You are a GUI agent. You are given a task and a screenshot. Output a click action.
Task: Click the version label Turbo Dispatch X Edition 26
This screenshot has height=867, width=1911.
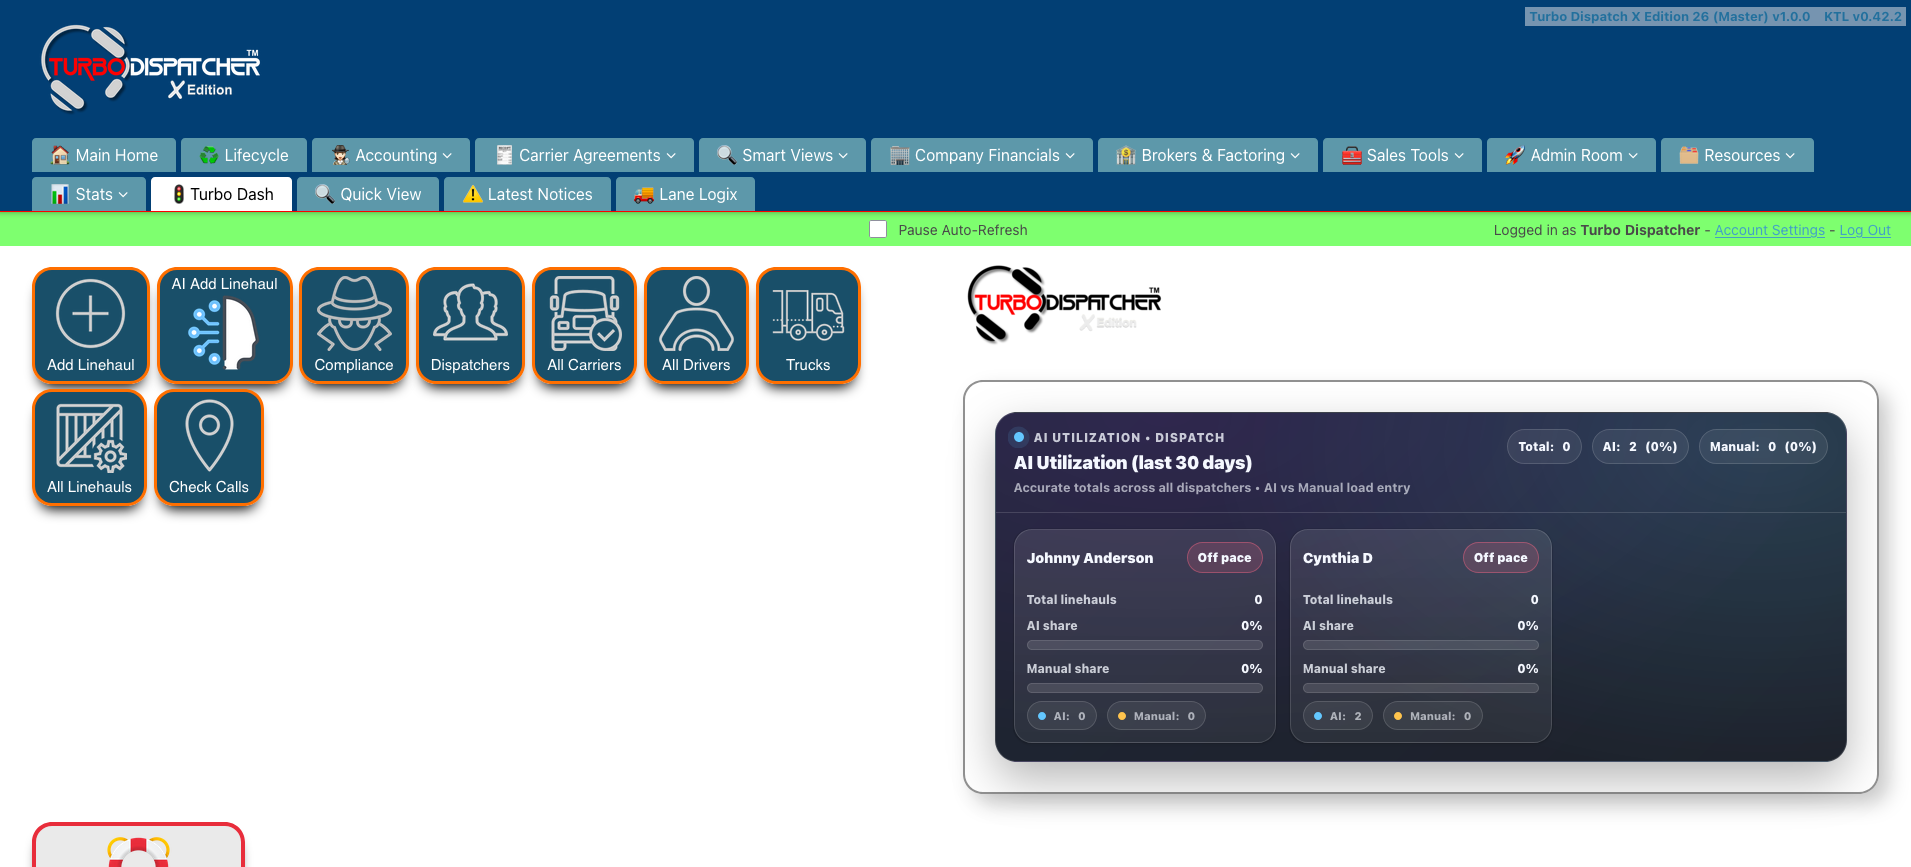tap(1669, 16)
